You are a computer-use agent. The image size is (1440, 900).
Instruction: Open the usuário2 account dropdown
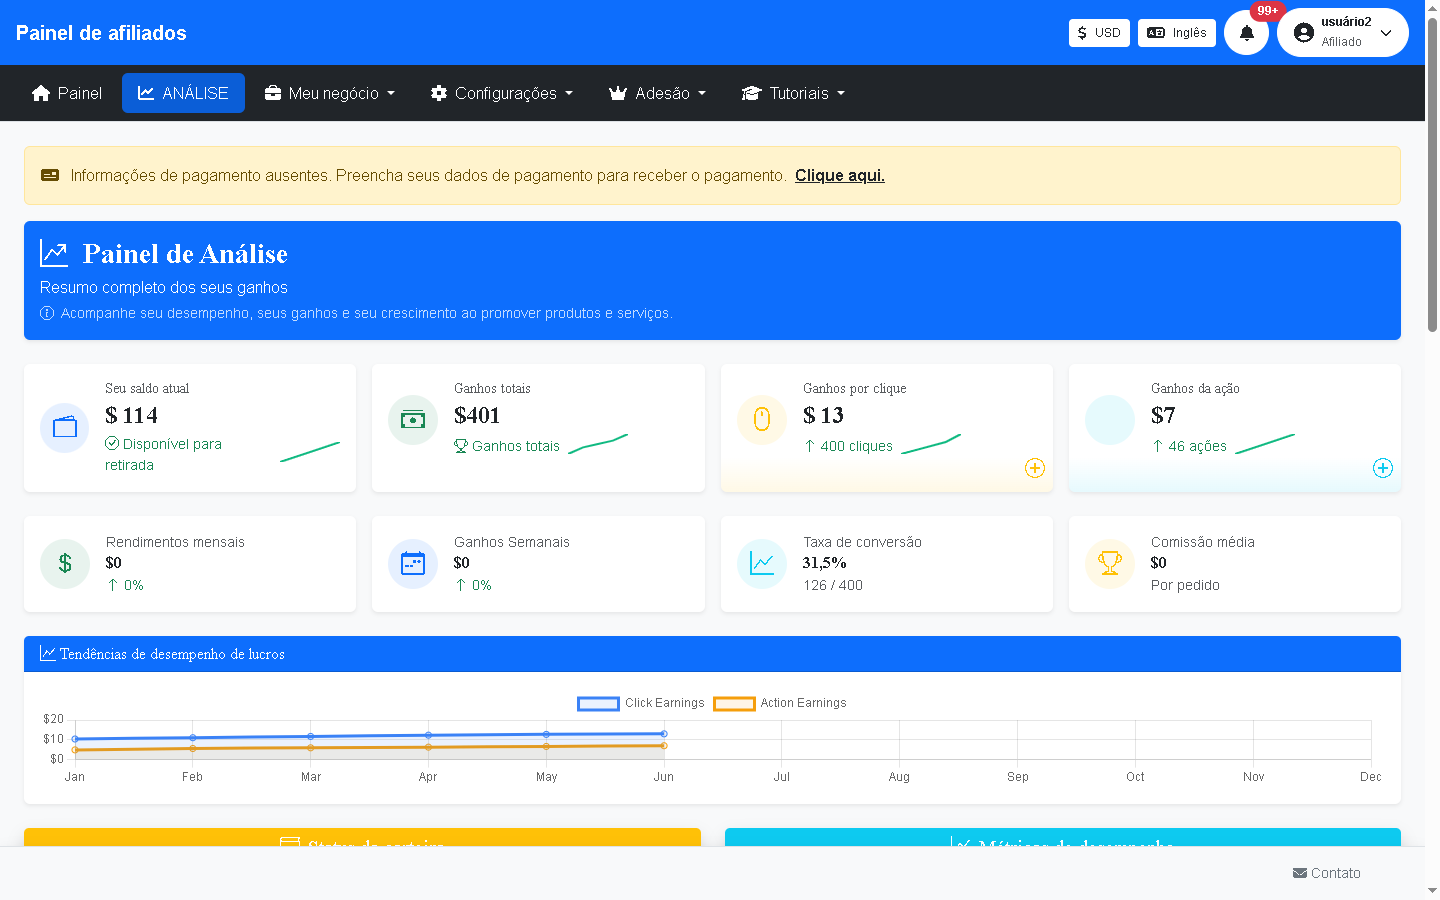tap(1342, 33)
